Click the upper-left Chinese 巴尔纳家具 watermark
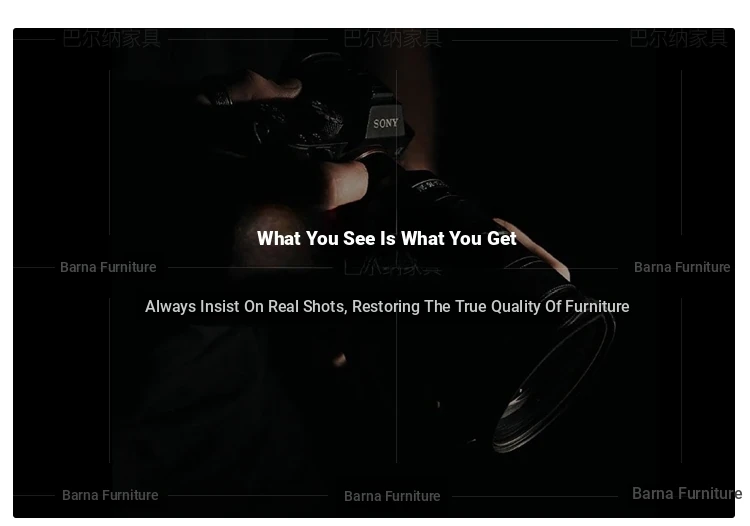 (x=111, y=38)
